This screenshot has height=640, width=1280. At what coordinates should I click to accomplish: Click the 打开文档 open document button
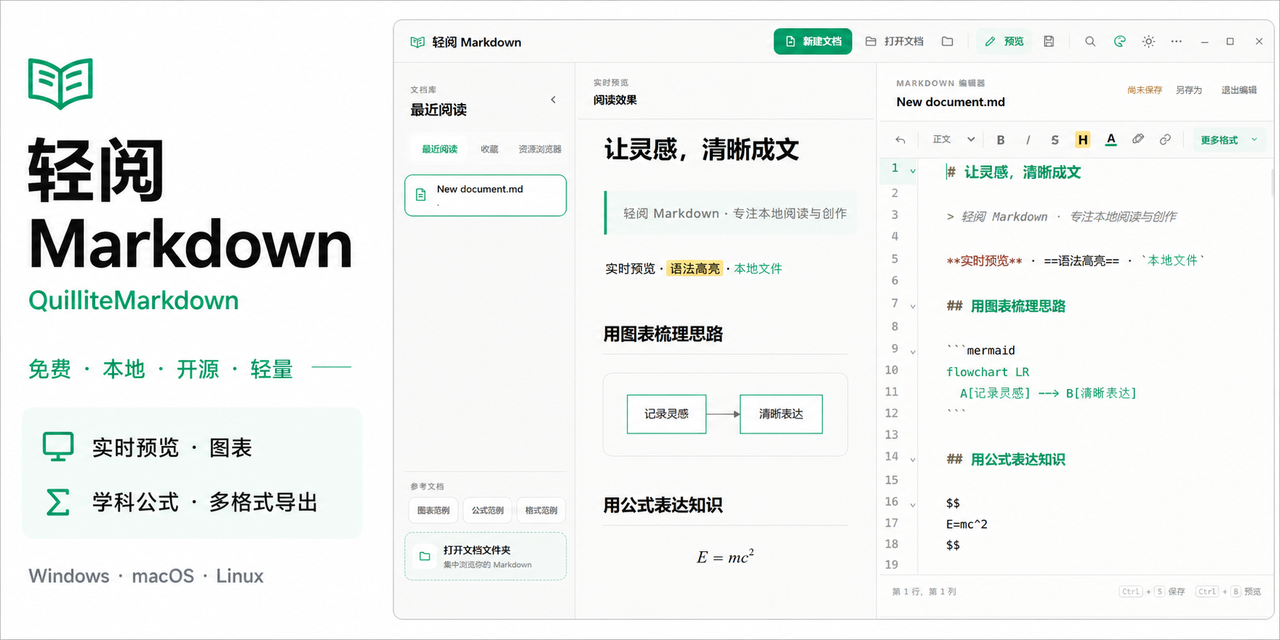click(x=894, y=41)
